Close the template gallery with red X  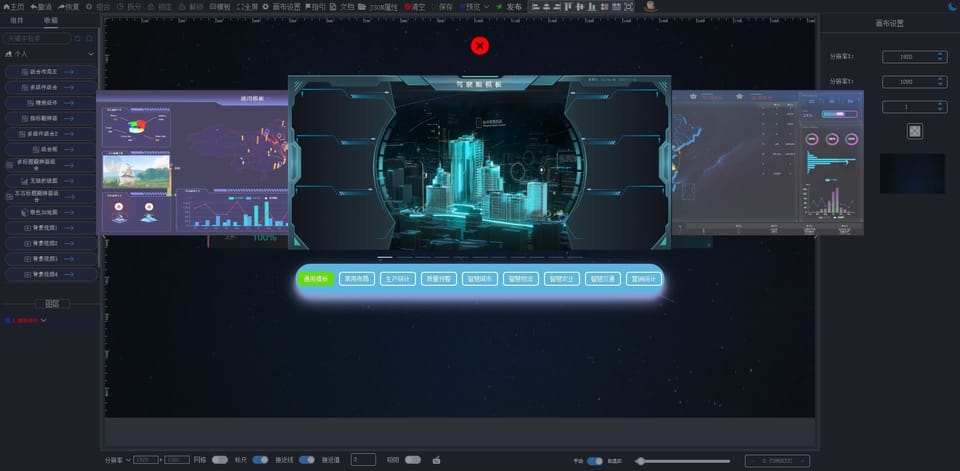point(480,46)
